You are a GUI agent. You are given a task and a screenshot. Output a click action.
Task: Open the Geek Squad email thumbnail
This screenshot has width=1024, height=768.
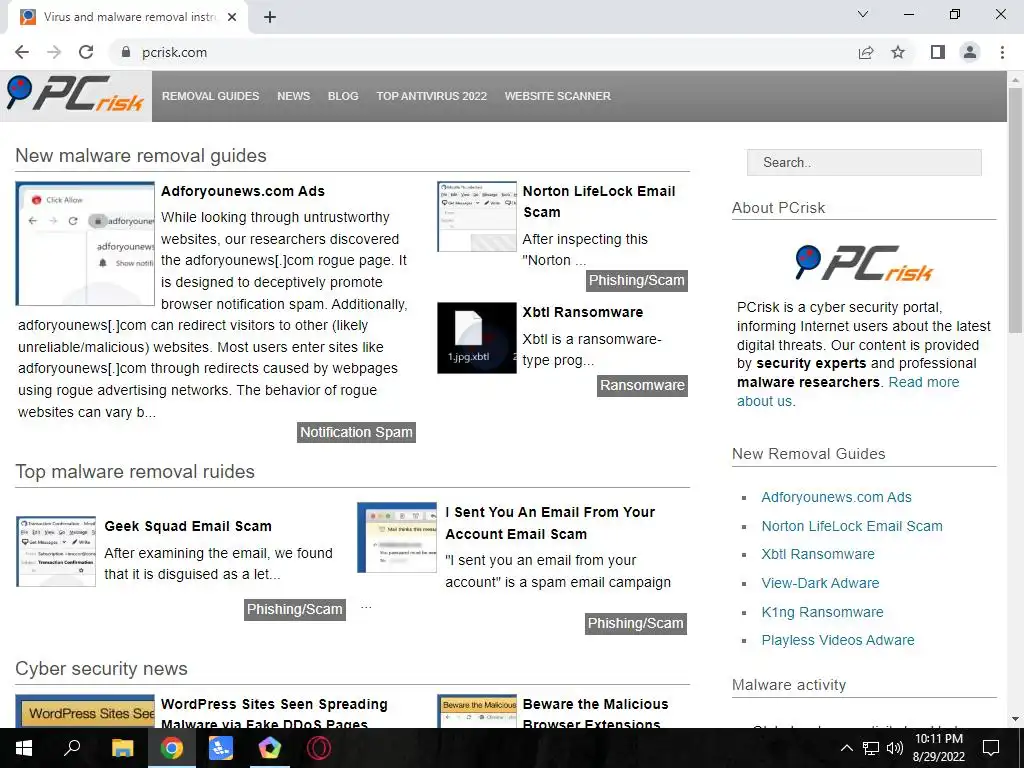point(56,551)
